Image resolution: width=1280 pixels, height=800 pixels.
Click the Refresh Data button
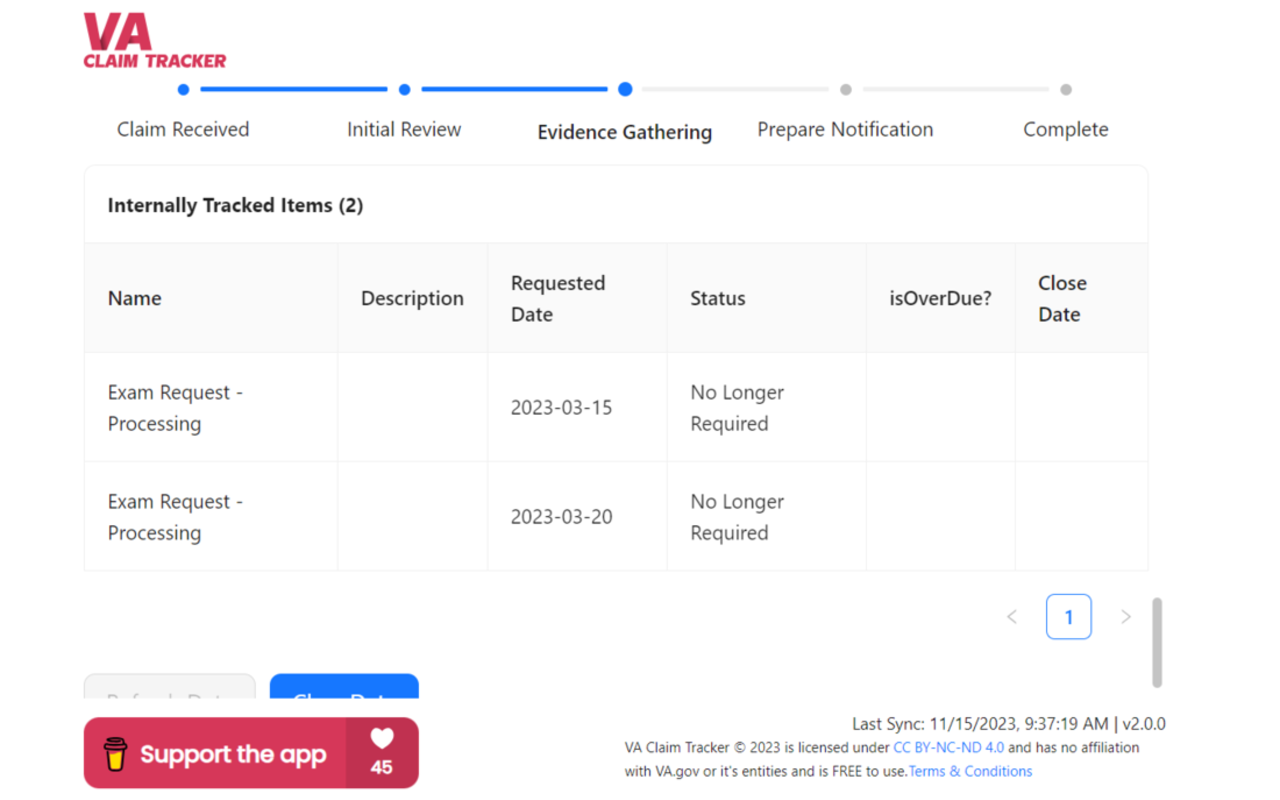pyautogui.click(x=169, y=690)
